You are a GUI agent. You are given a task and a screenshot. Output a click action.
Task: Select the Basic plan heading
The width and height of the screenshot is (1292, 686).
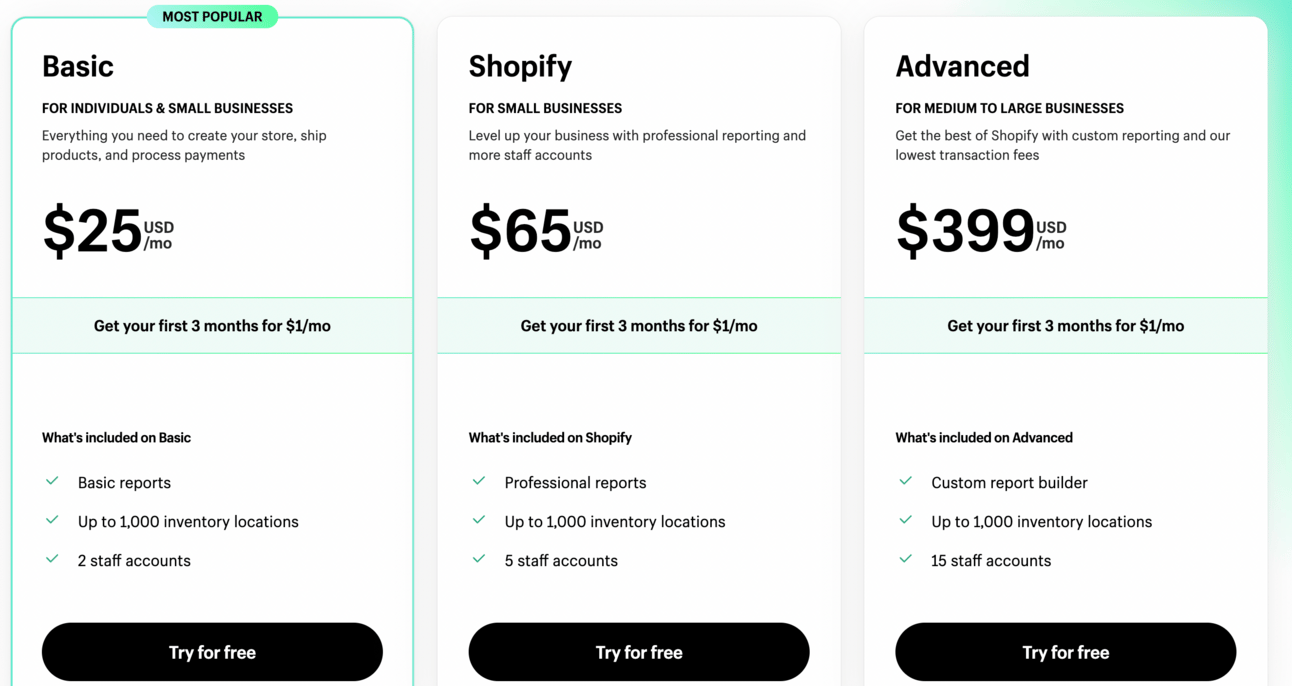[x=78, y=66]
